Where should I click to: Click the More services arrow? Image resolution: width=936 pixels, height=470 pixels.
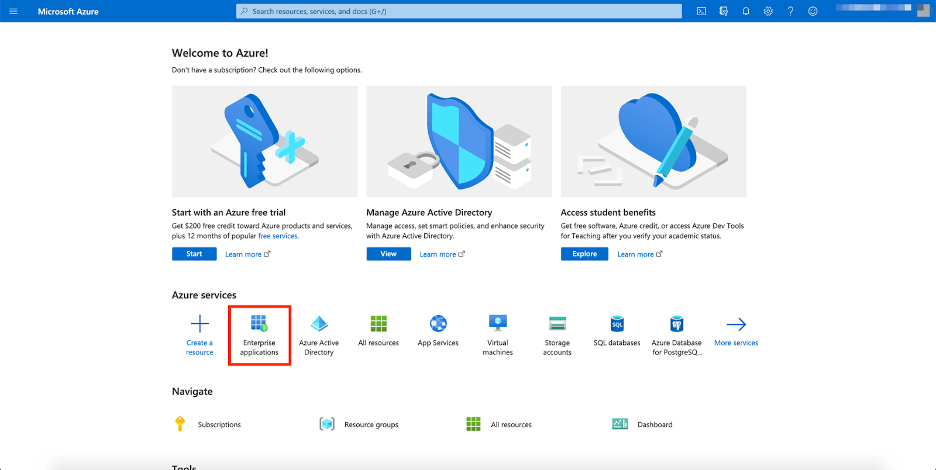(736, 332)
